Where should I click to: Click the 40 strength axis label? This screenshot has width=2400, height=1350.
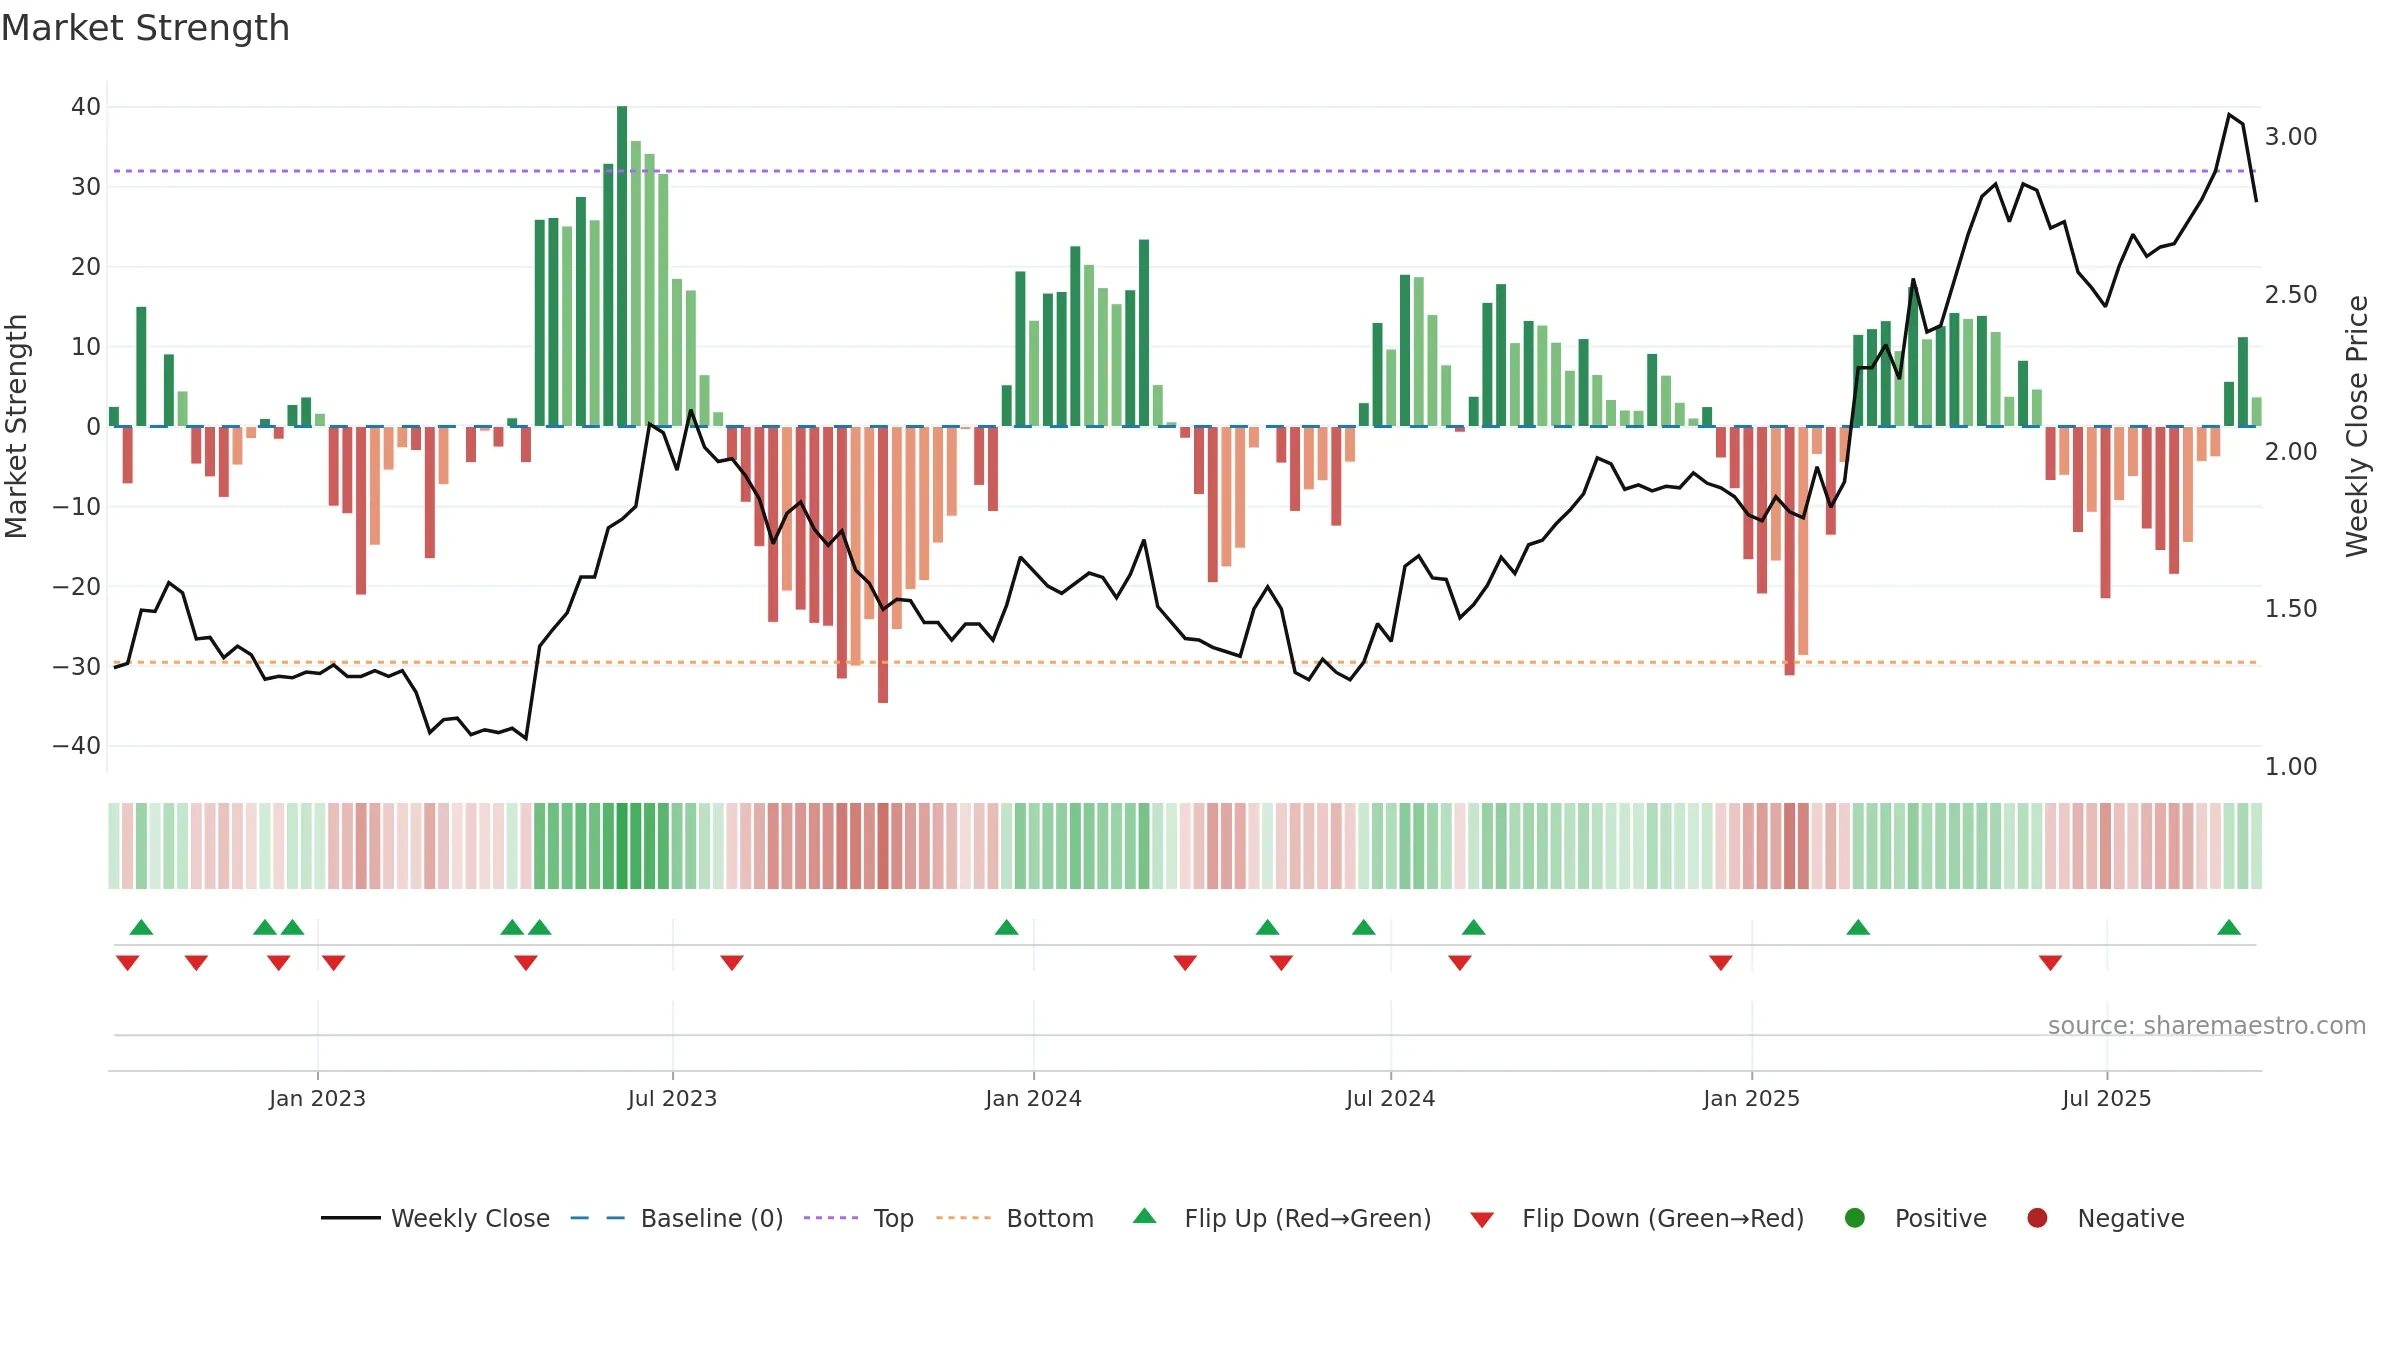tap(86, 106)
